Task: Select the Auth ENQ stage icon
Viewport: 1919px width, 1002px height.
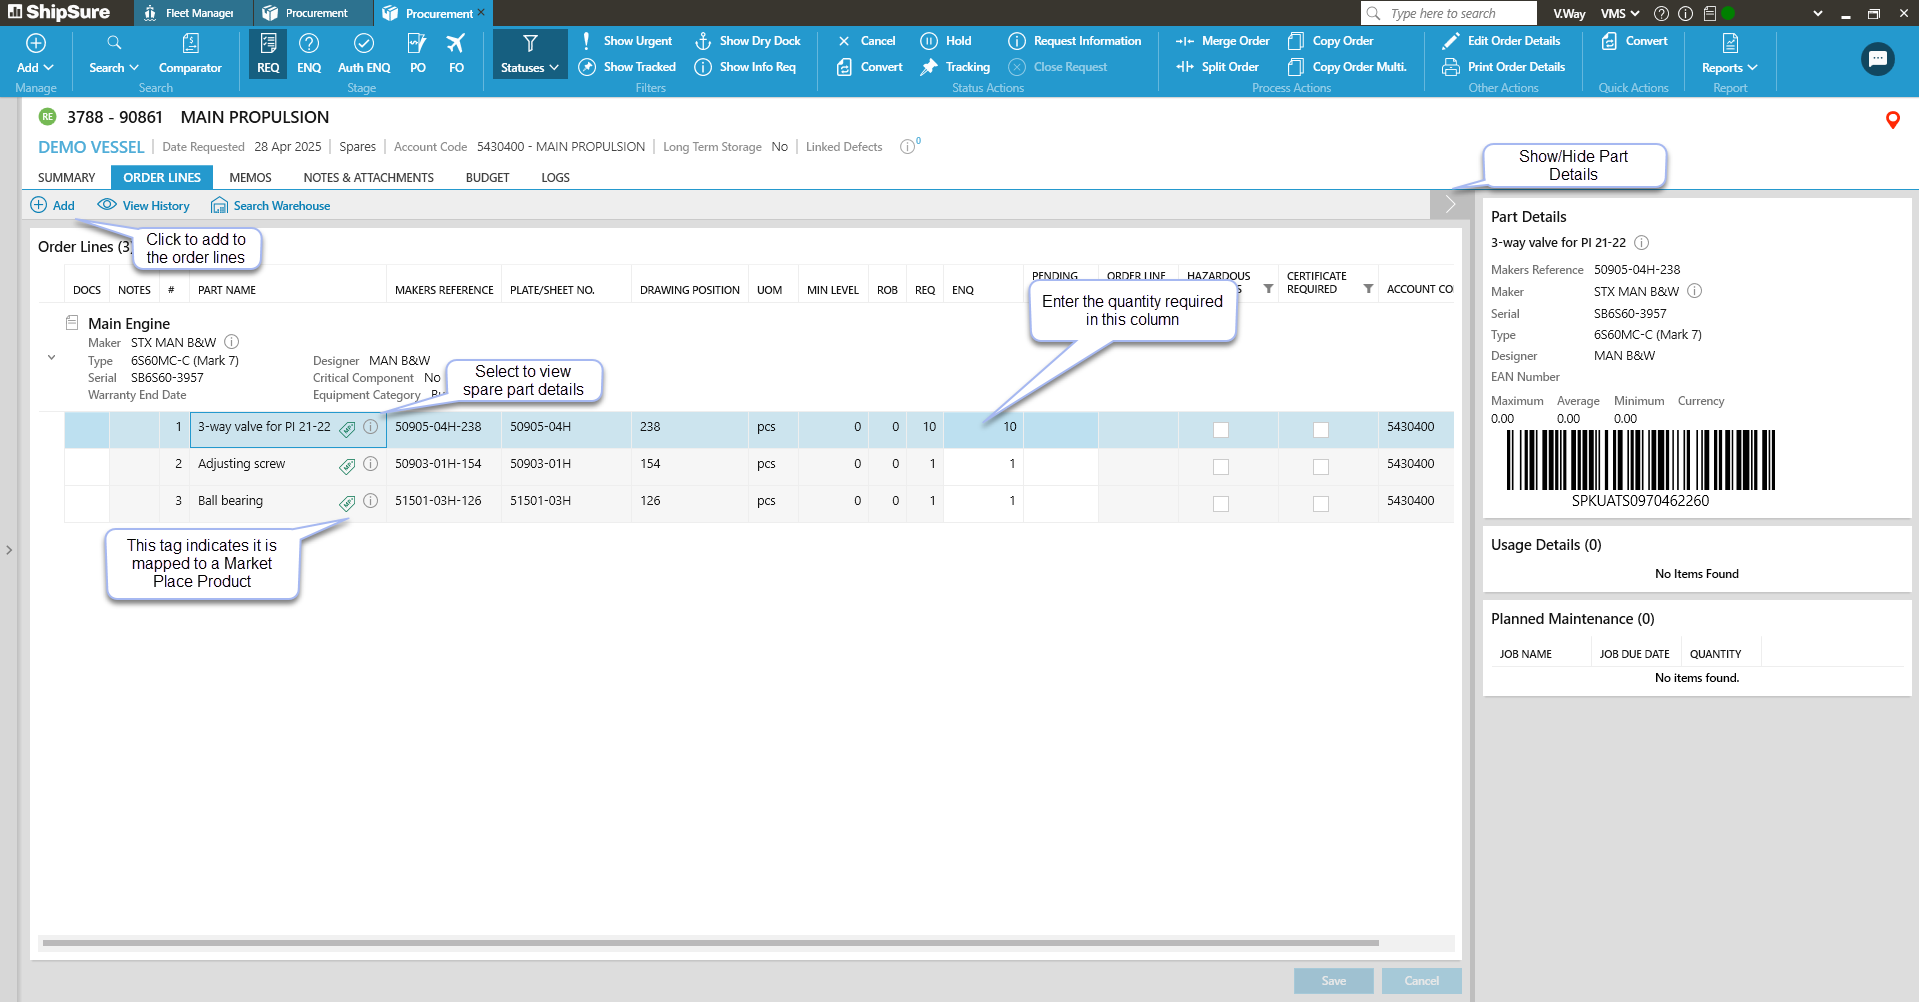Action: click(x=364, y=44)
